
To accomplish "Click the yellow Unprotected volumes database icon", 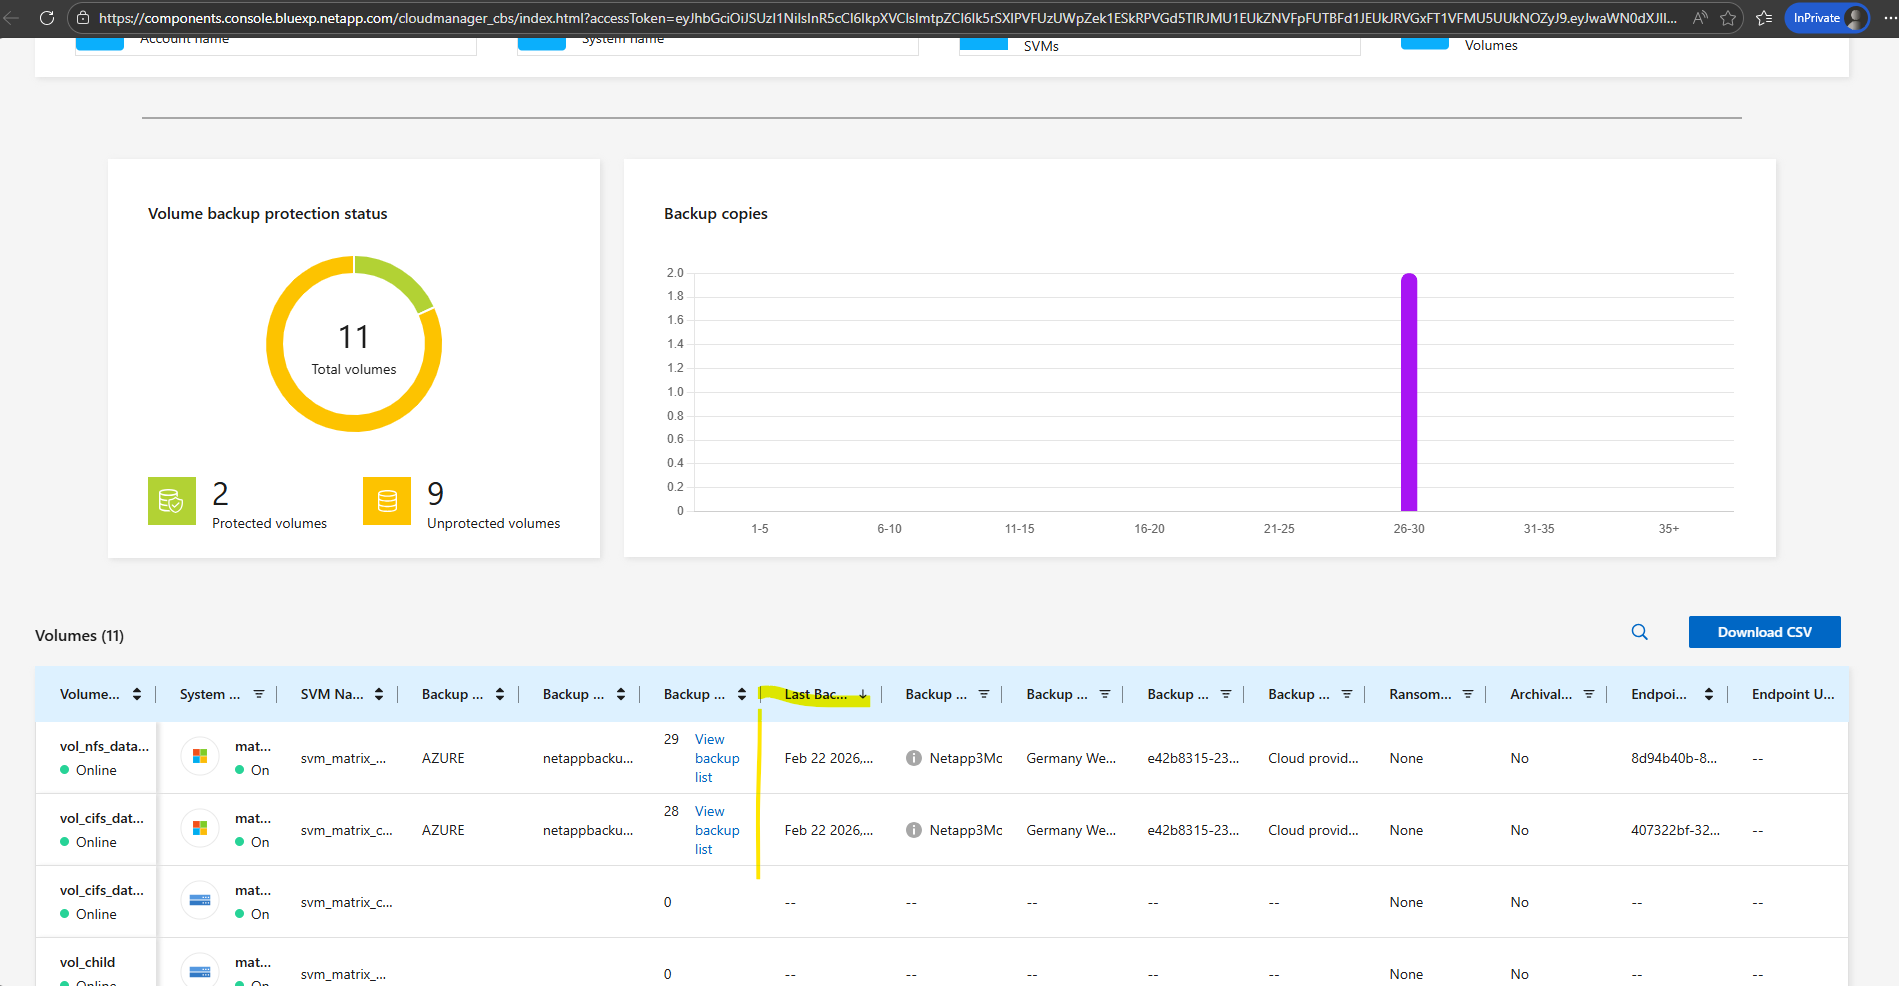I will (x=386, y=501).
